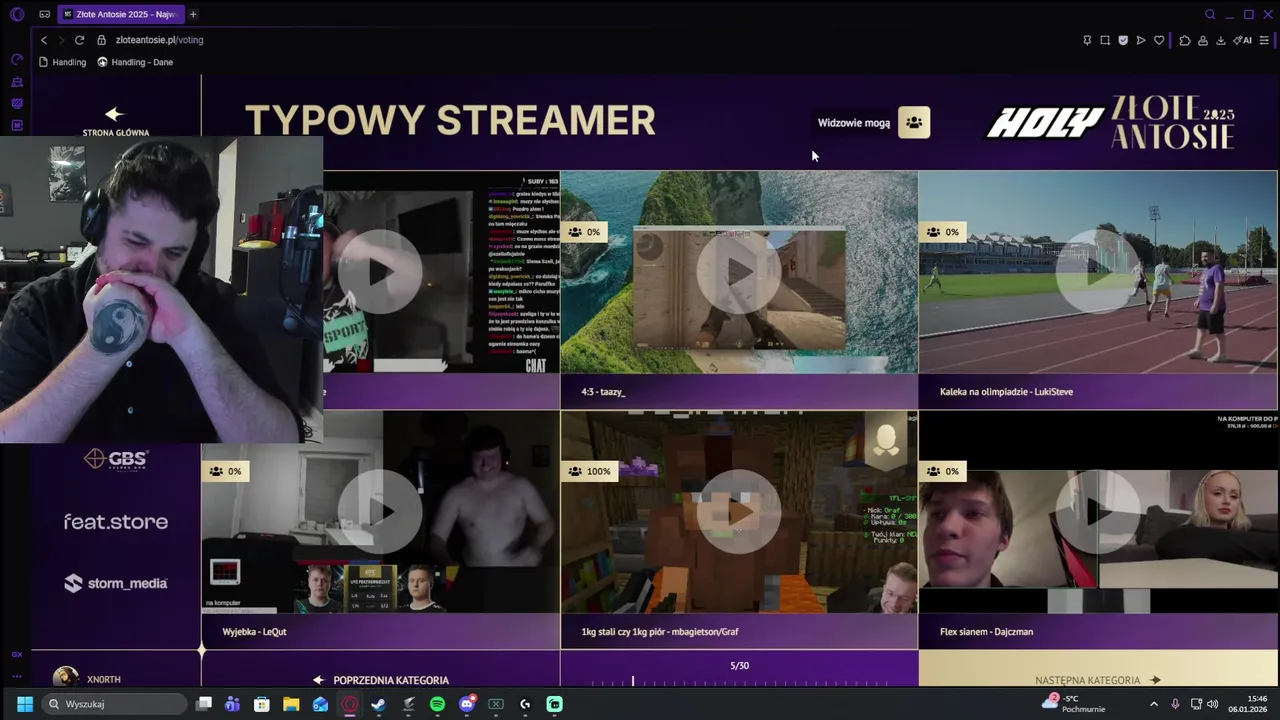Open the storm_media sponsor link

point(115,583)
